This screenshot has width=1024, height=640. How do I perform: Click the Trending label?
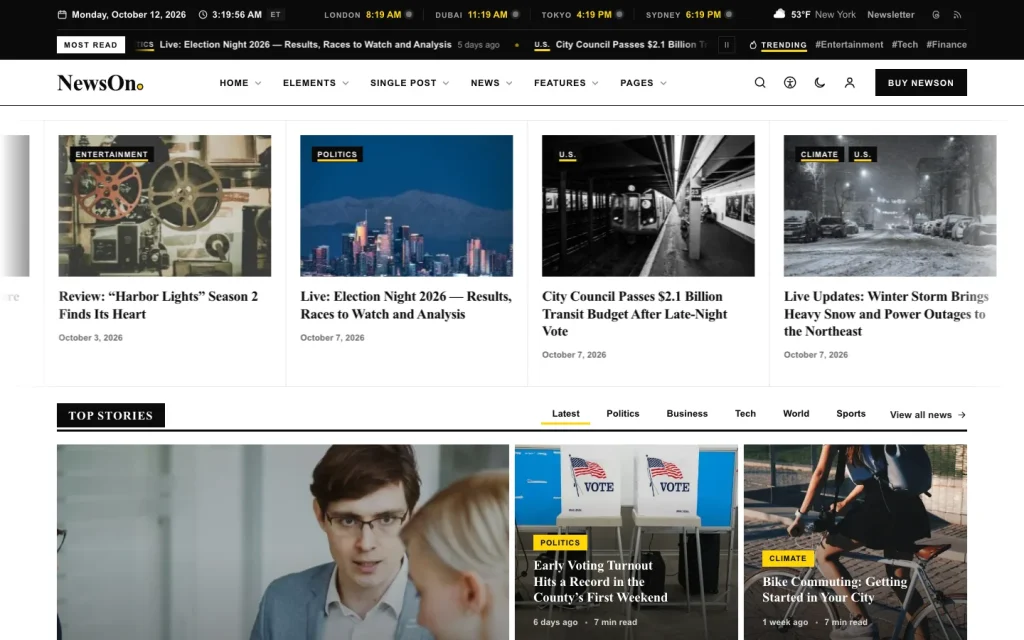coord(784,45)
